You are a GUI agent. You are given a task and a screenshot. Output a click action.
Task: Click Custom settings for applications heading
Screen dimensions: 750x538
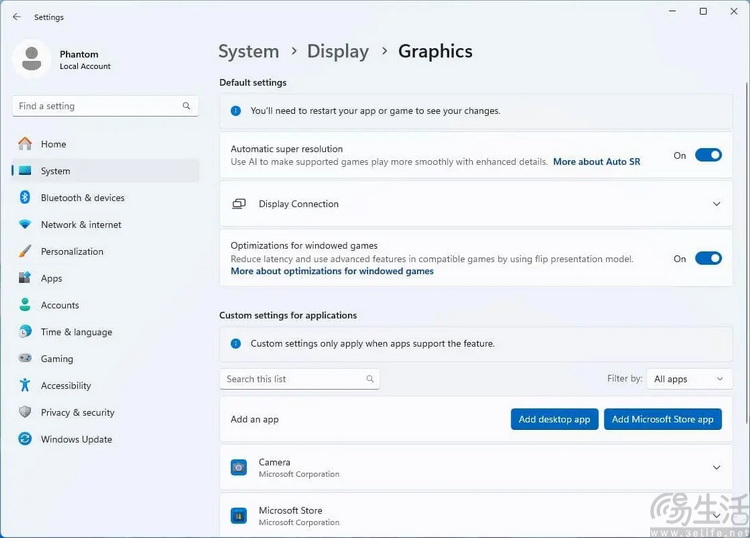coord(288,315)
